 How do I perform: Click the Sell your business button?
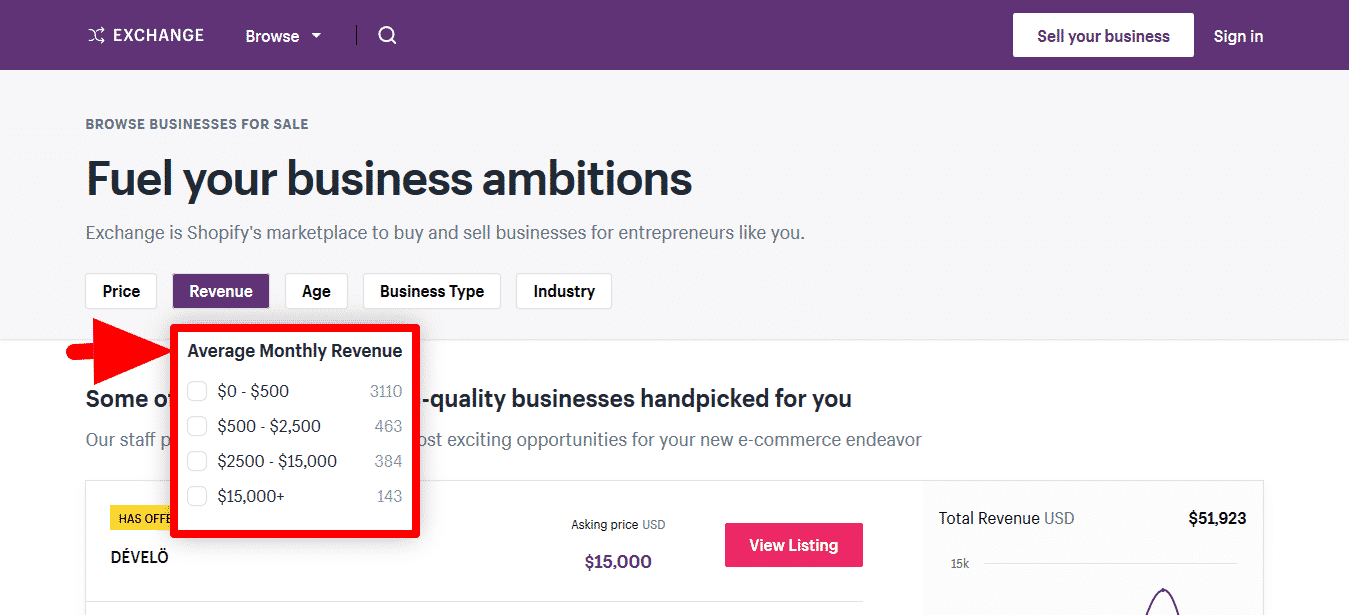click(x=1103, y=36)
